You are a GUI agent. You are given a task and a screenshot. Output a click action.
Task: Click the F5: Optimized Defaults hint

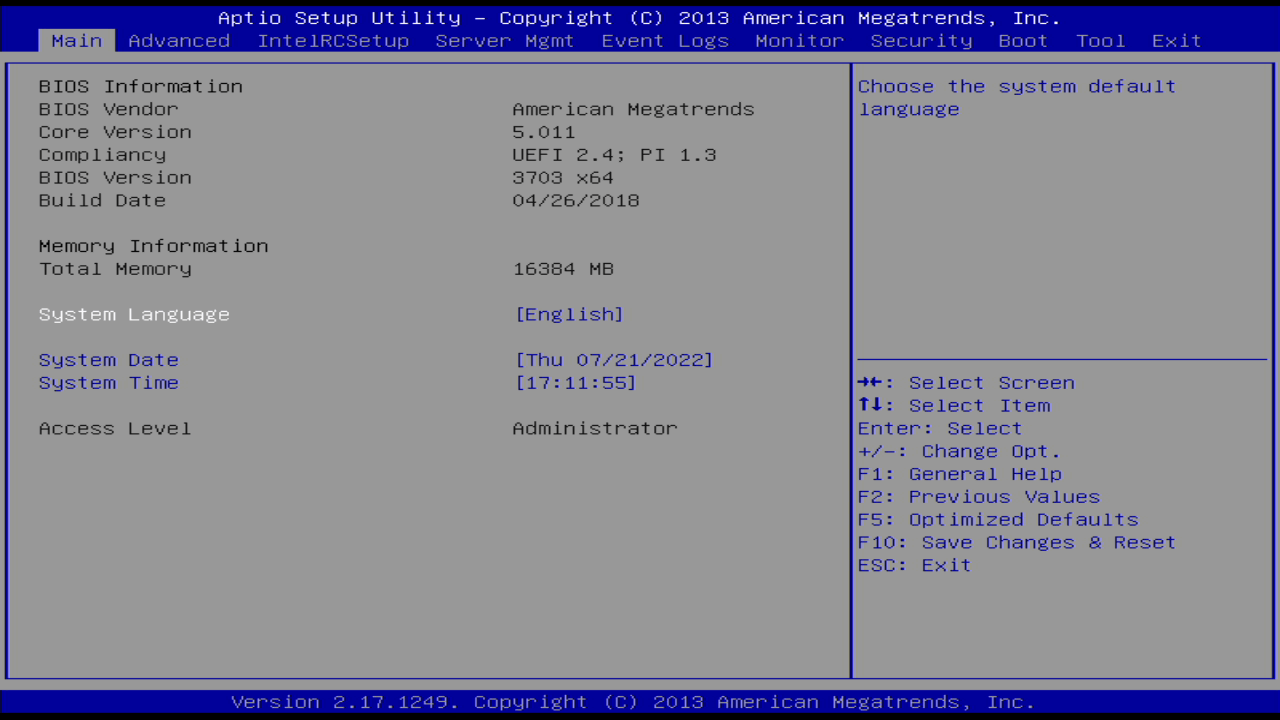point(998,520)
